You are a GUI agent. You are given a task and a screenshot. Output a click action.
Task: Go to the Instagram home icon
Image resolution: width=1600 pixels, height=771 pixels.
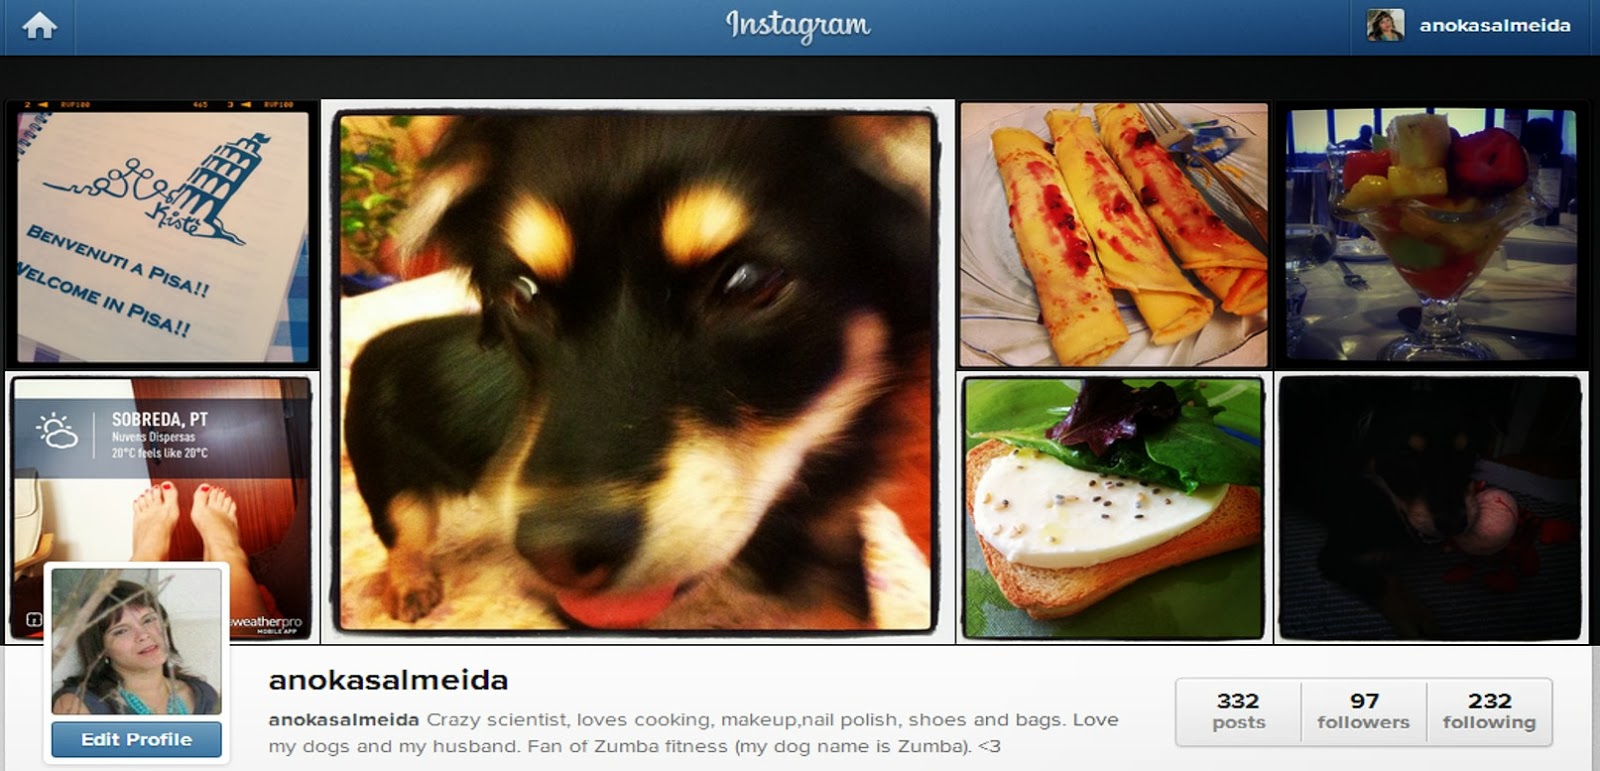point(40,25)
